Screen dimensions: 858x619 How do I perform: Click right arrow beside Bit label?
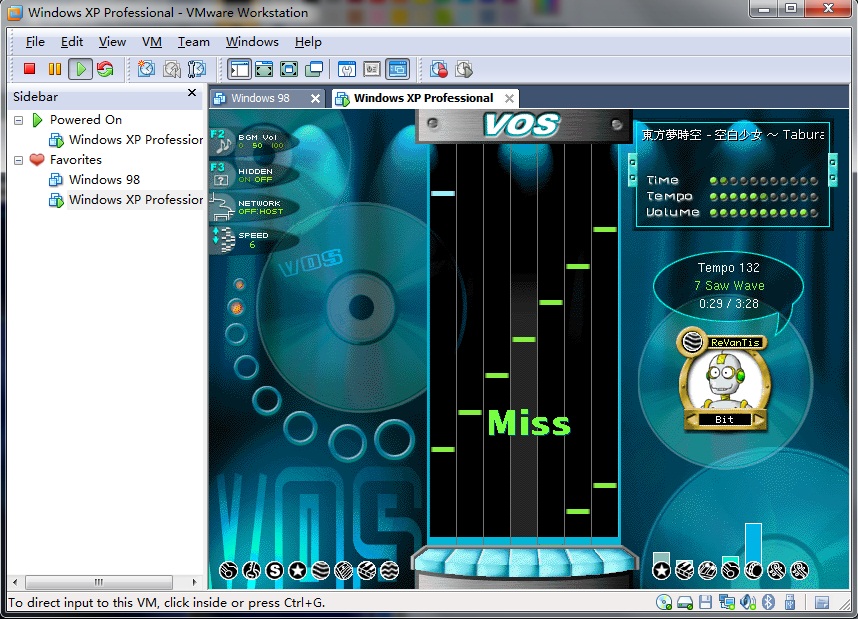760,420
